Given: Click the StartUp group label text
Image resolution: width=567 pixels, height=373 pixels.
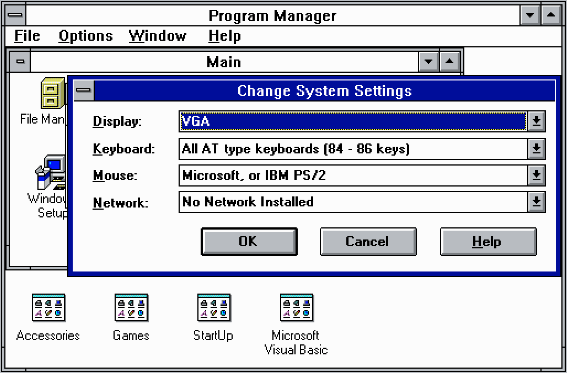Looking at the screenshot, I should 213,336.
